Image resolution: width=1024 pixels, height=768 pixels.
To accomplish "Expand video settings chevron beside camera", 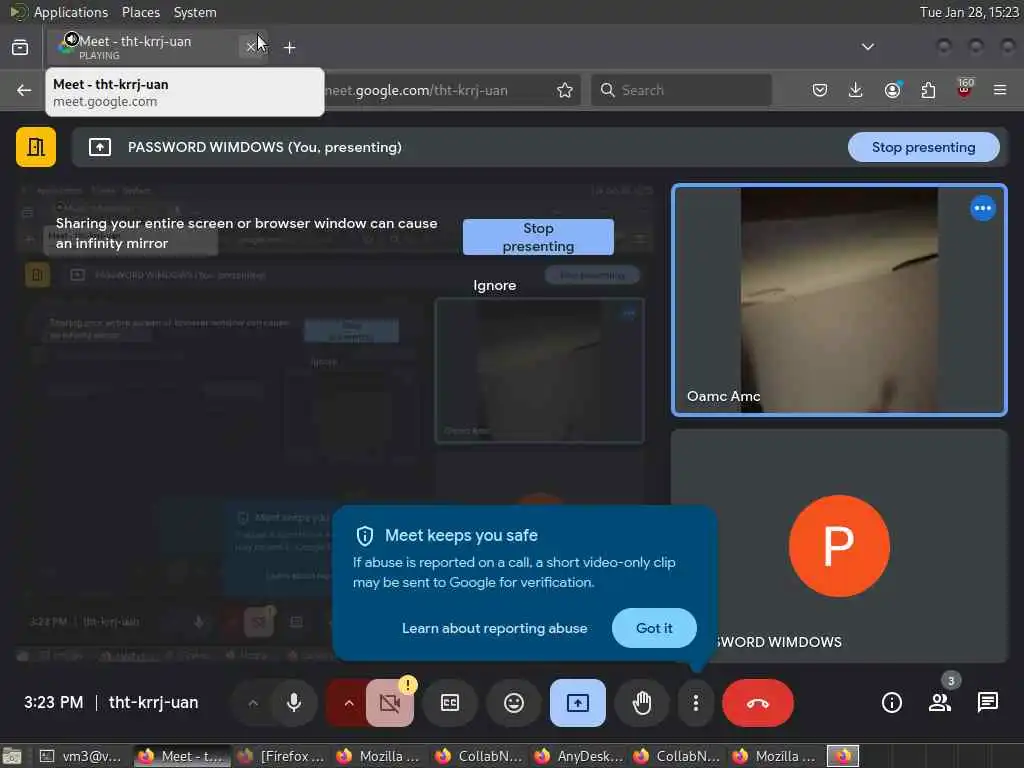I will [349, 703].
